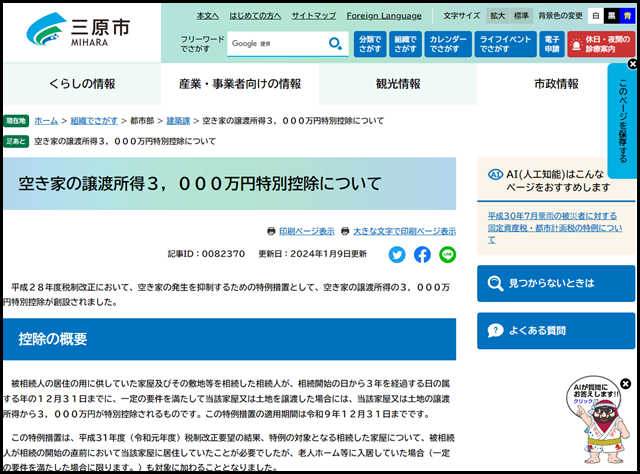
Task: Click よくある質問 button
Action: tap(556, 331)
